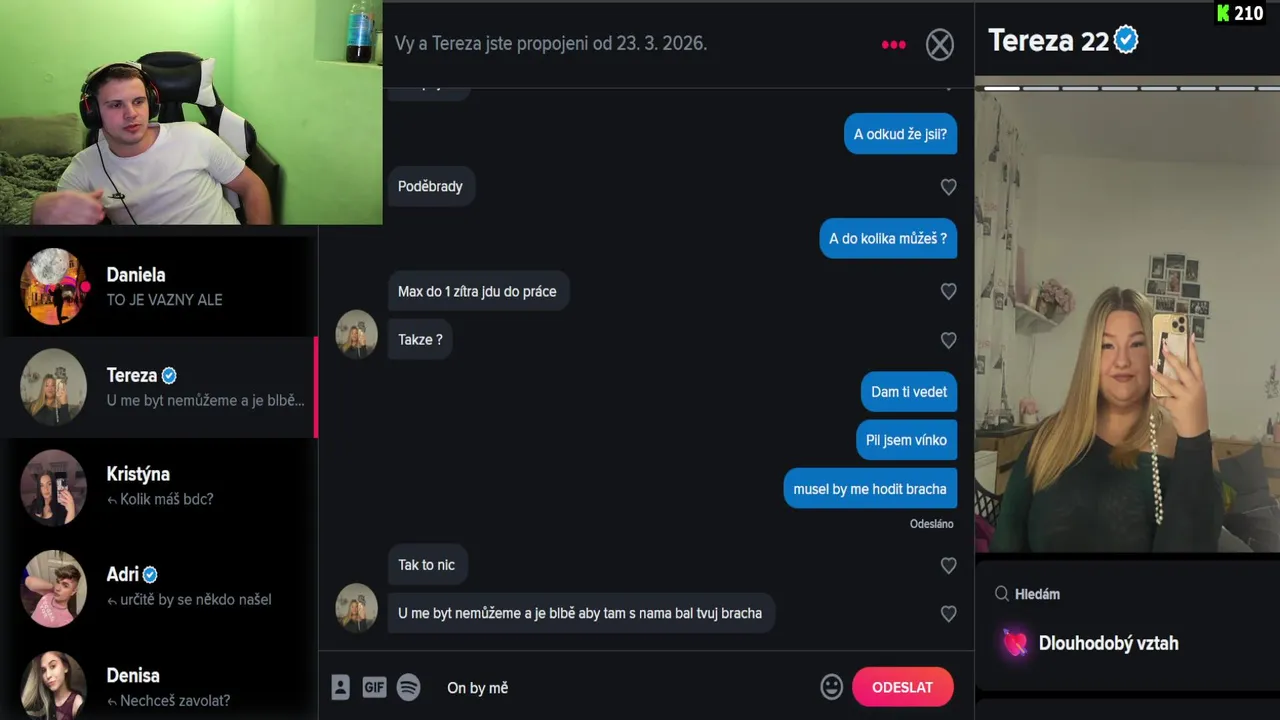Focus the message input containing "On by mě"
The image size is (1280, 720).
624,687
